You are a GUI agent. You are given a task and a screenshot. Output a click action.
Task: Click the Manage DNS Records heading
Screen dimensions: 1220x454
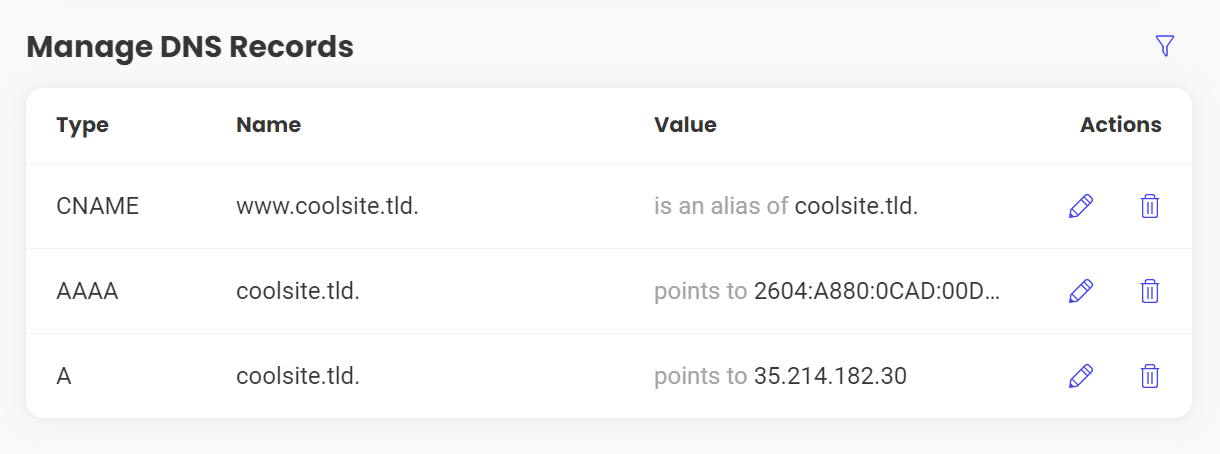tap(190, 47)
